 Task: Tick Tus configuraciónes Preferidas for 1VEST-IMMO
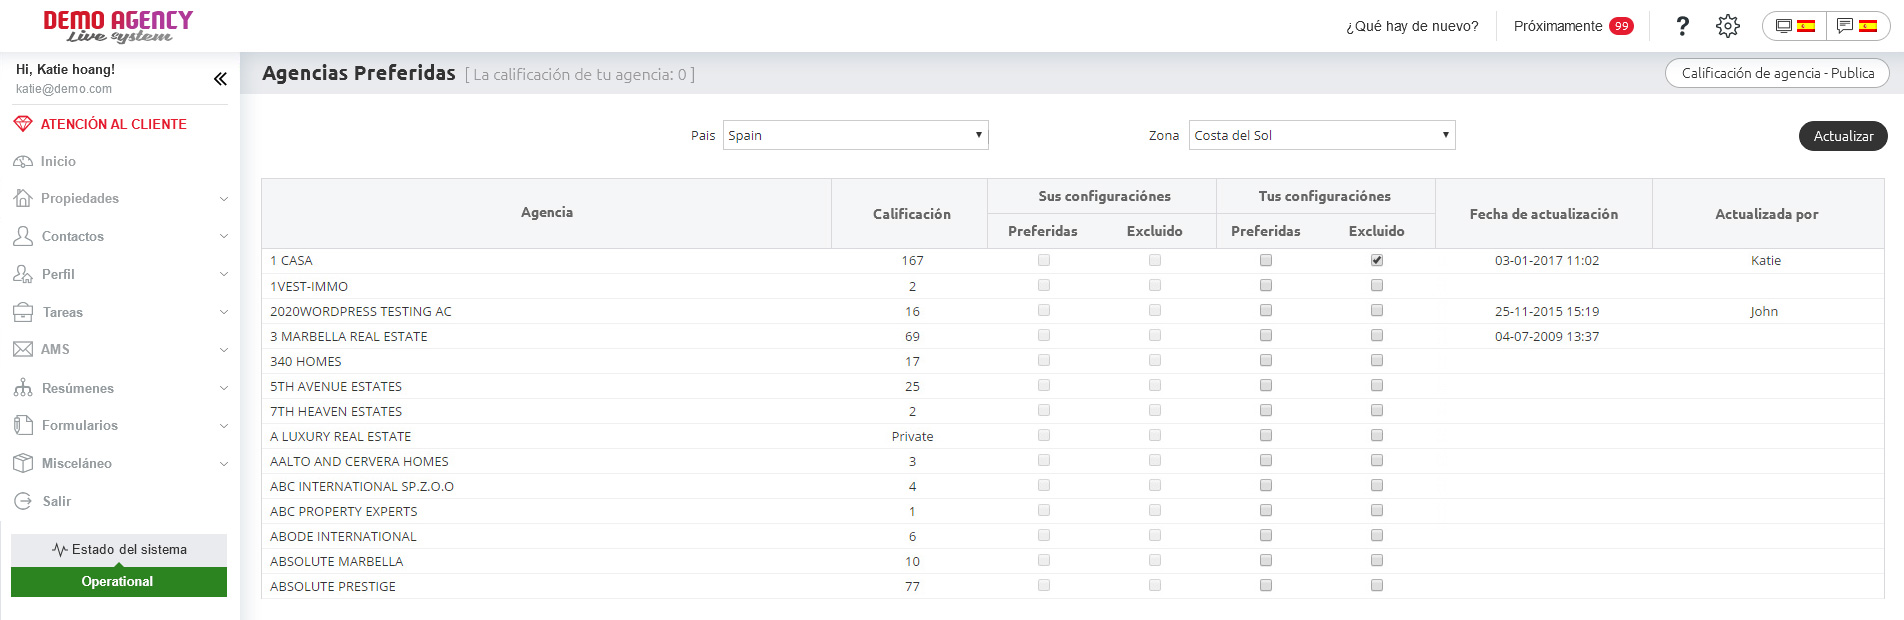1266,285
